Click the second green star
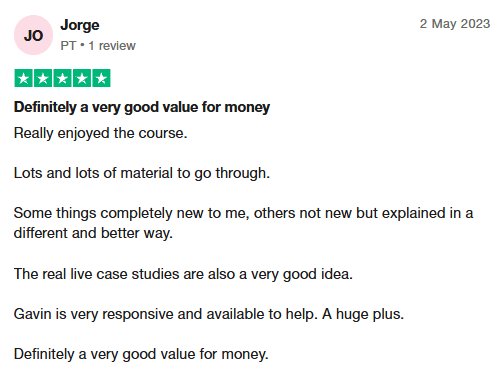This screenshot has height=375, width=503. pos(43,78)
